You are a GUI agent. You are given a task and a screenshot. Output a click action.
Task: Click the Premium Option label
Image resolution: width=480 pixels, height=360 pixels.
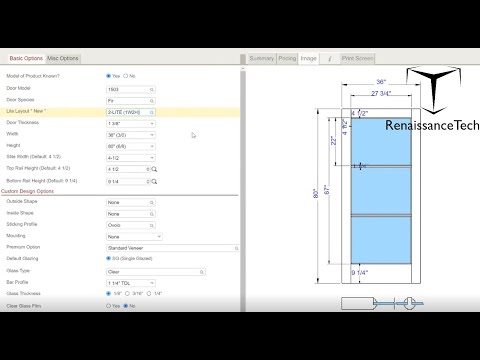(23, 247)
